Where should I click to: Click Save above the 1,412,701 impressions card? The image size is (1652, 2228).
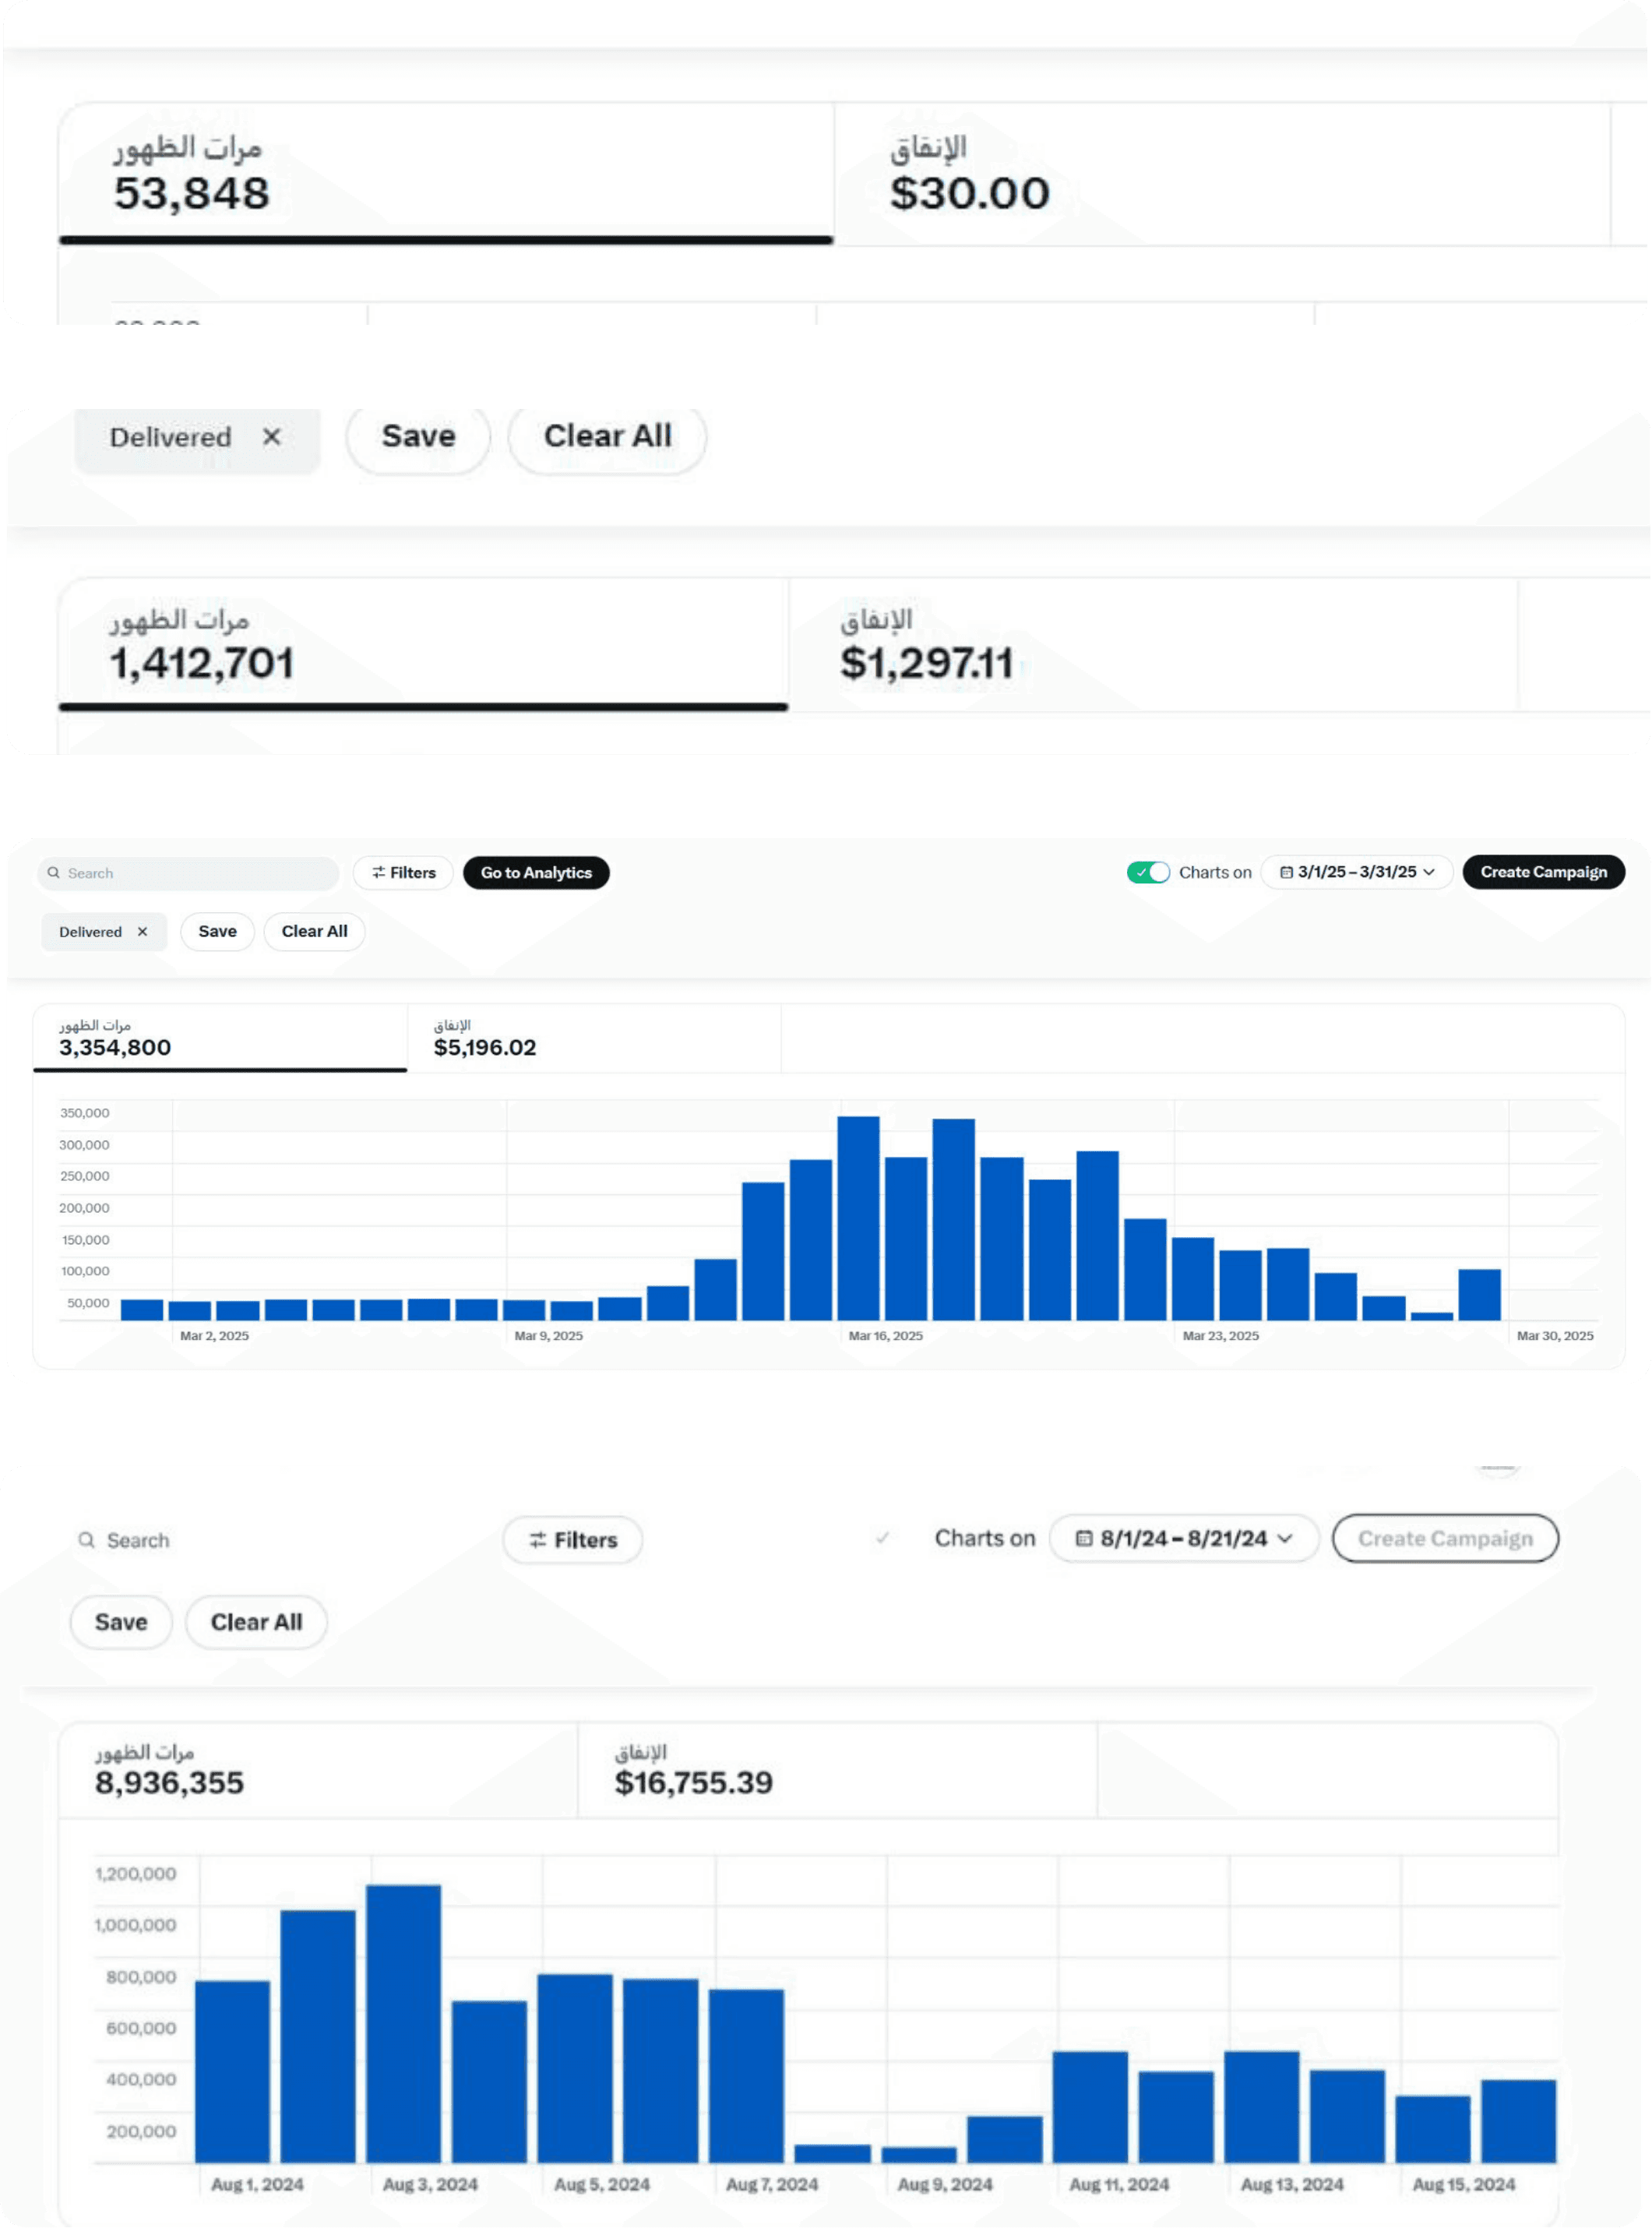[x=418, y=437]
